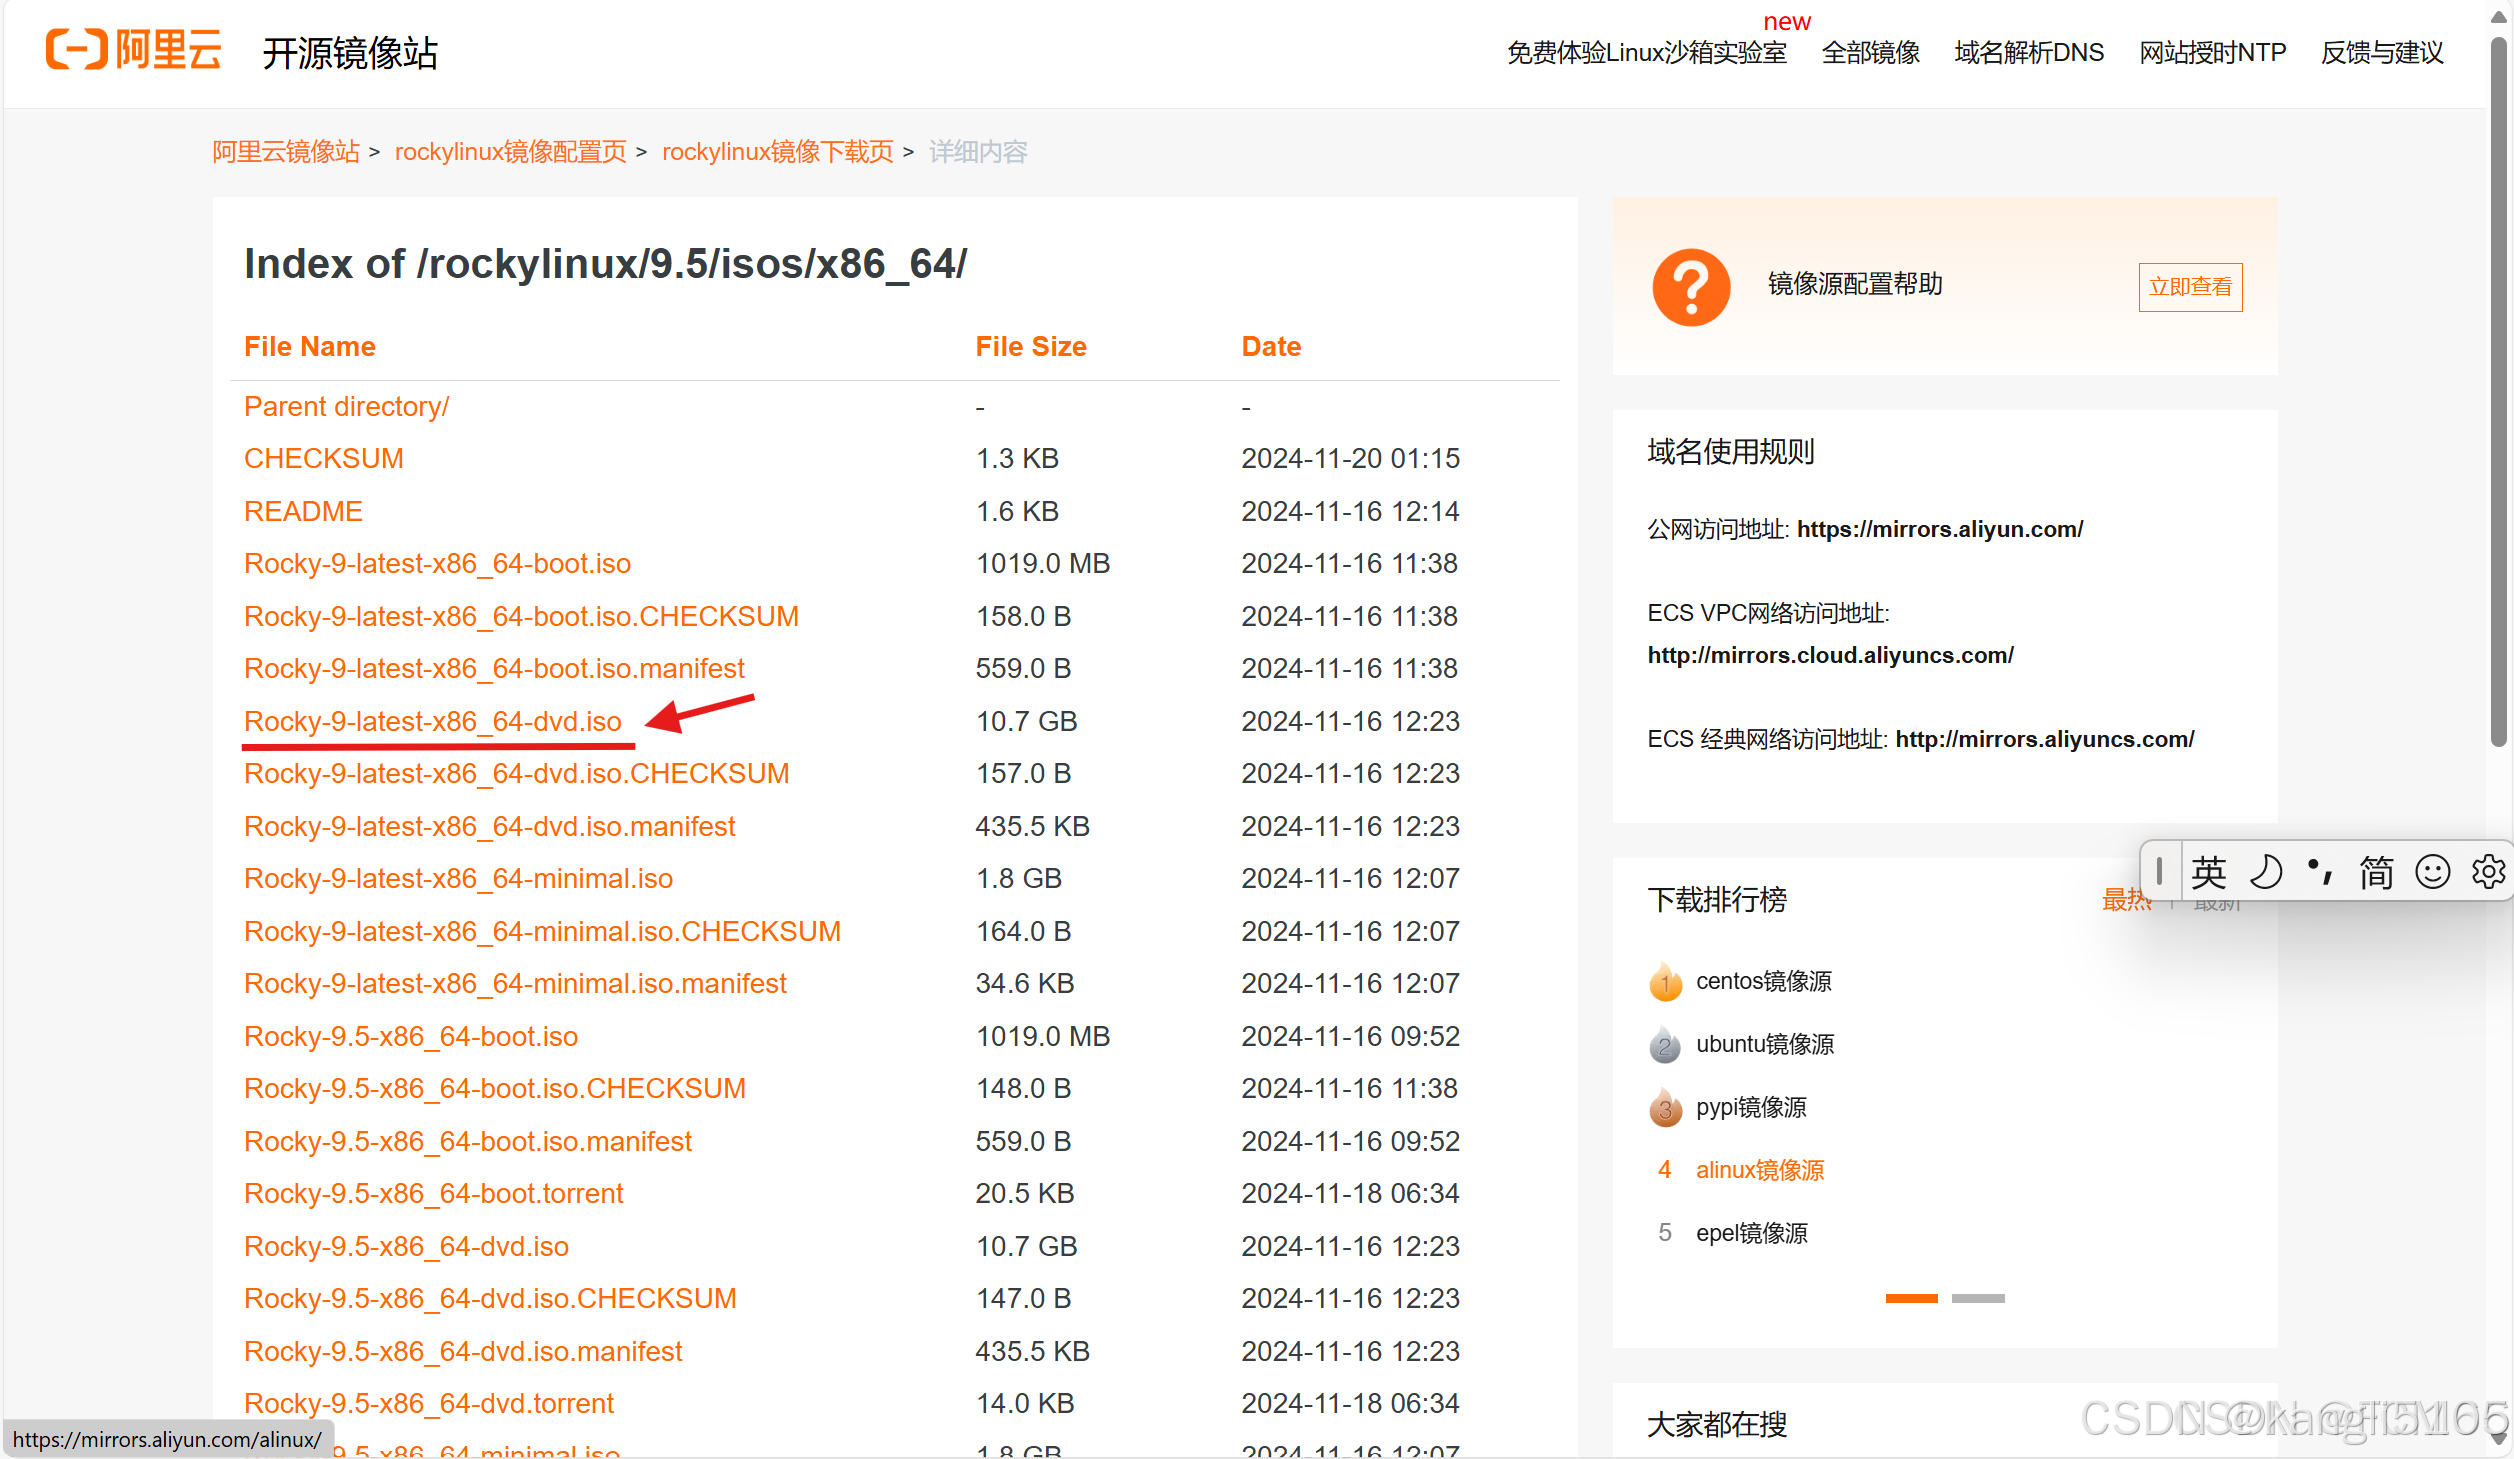This screenshot has height=1459, width=2514.
Task: Click the silver flame rank 2 icon
Action: pos(1665,1045)
